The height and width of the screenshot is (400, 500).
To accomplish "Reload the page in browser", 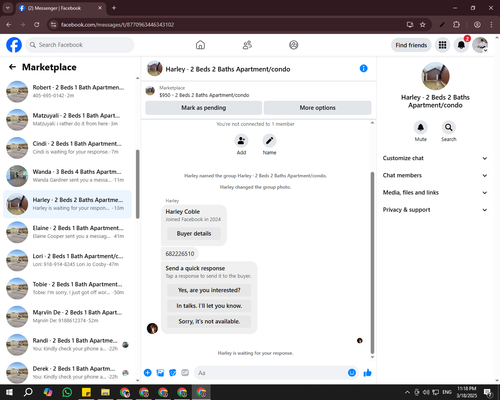I will point(37,25).
